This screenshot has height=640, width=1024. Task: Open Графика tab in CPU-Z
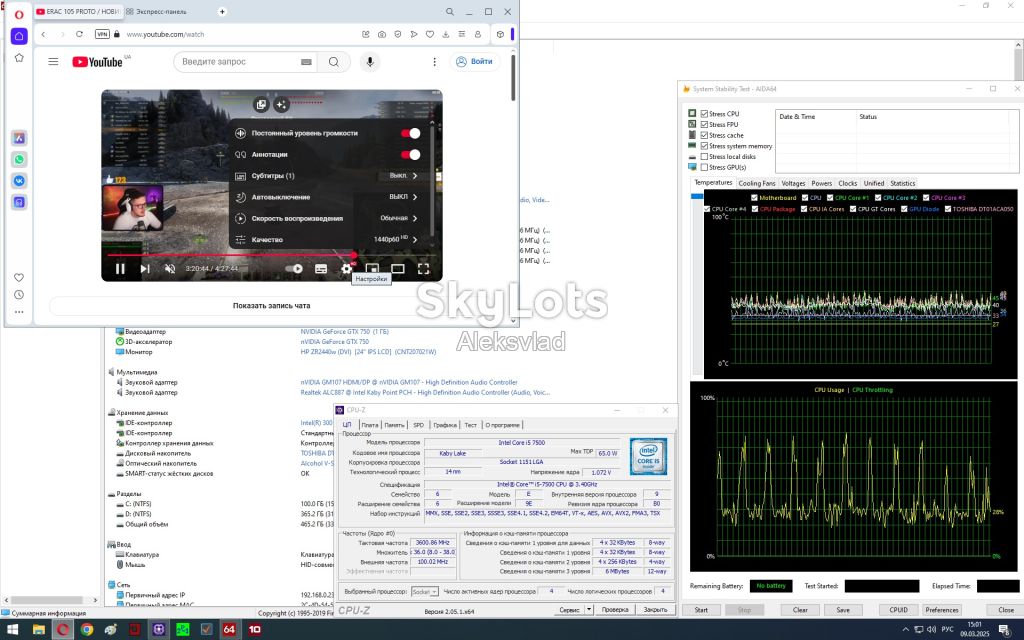[445, 424]
